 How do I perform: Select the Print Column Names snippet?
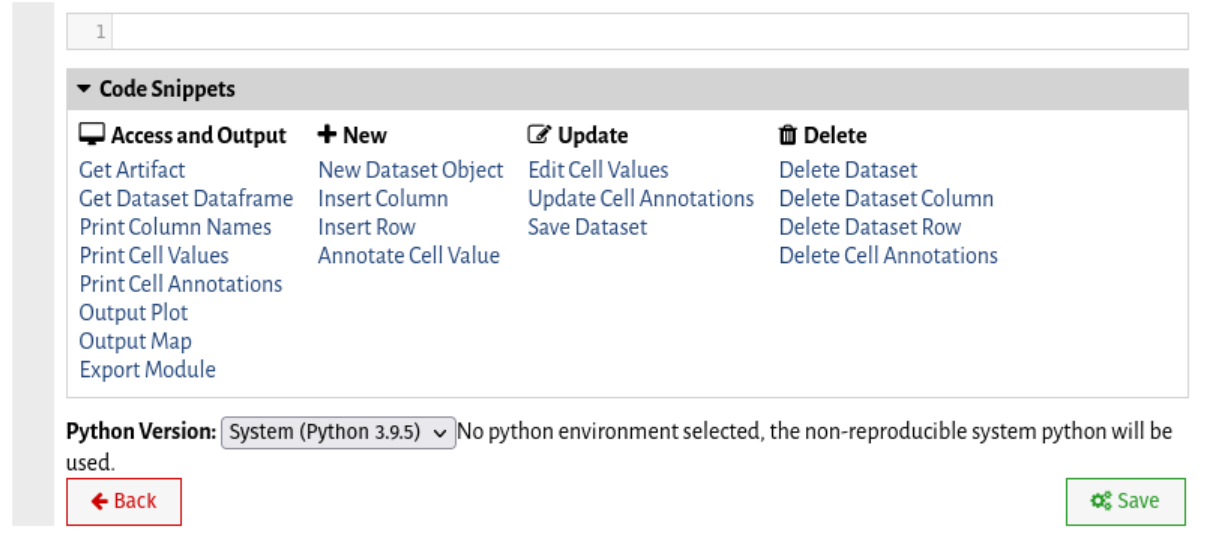[175, 227]
